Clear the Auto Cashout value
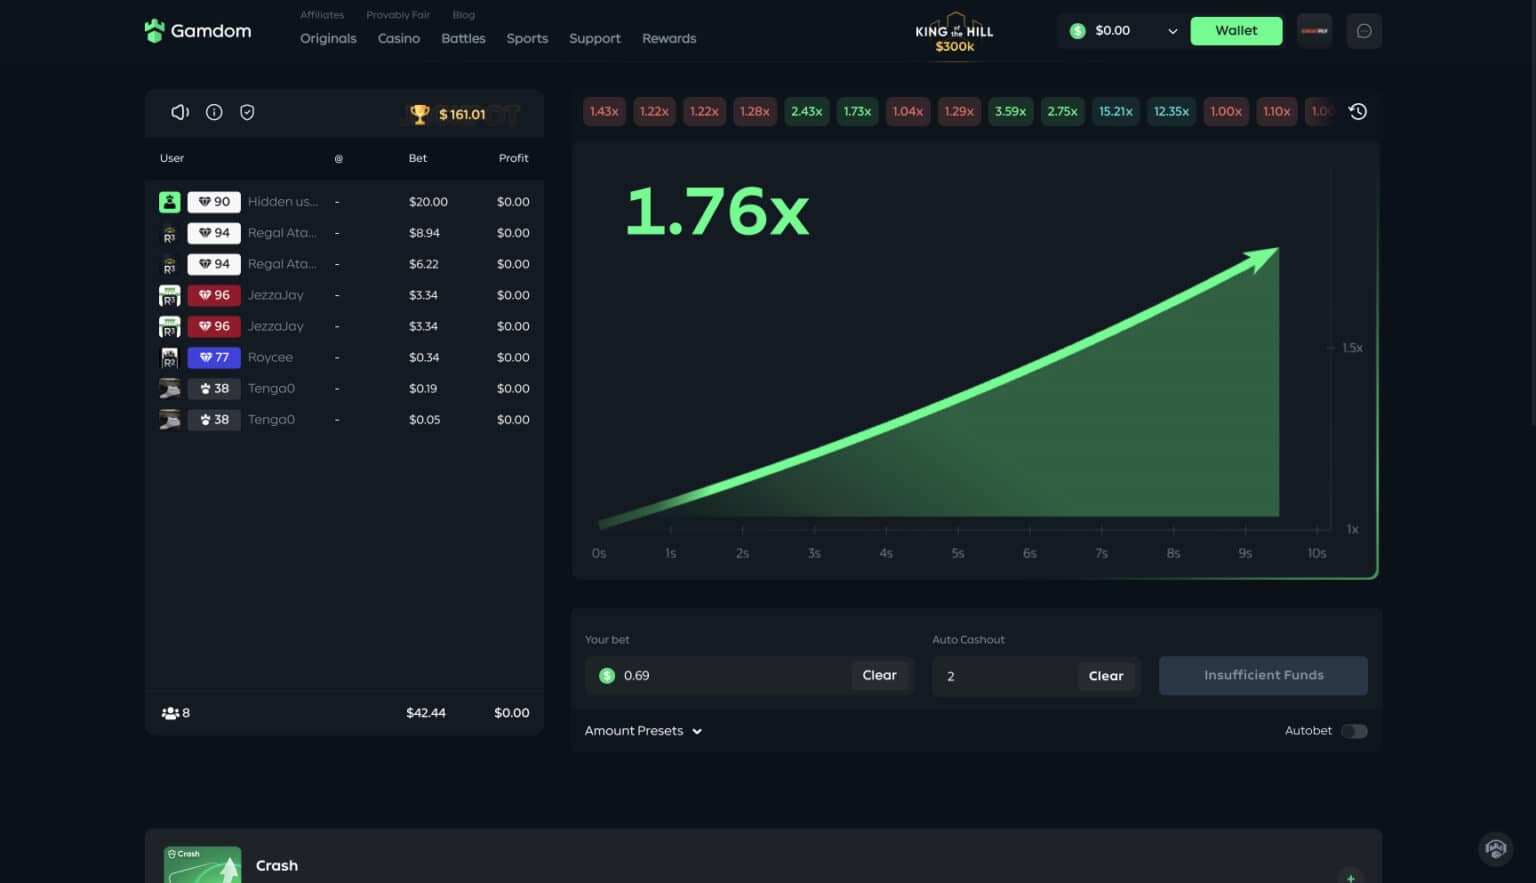This screenshot has height=883, width=1536. tap(1106, 676)
